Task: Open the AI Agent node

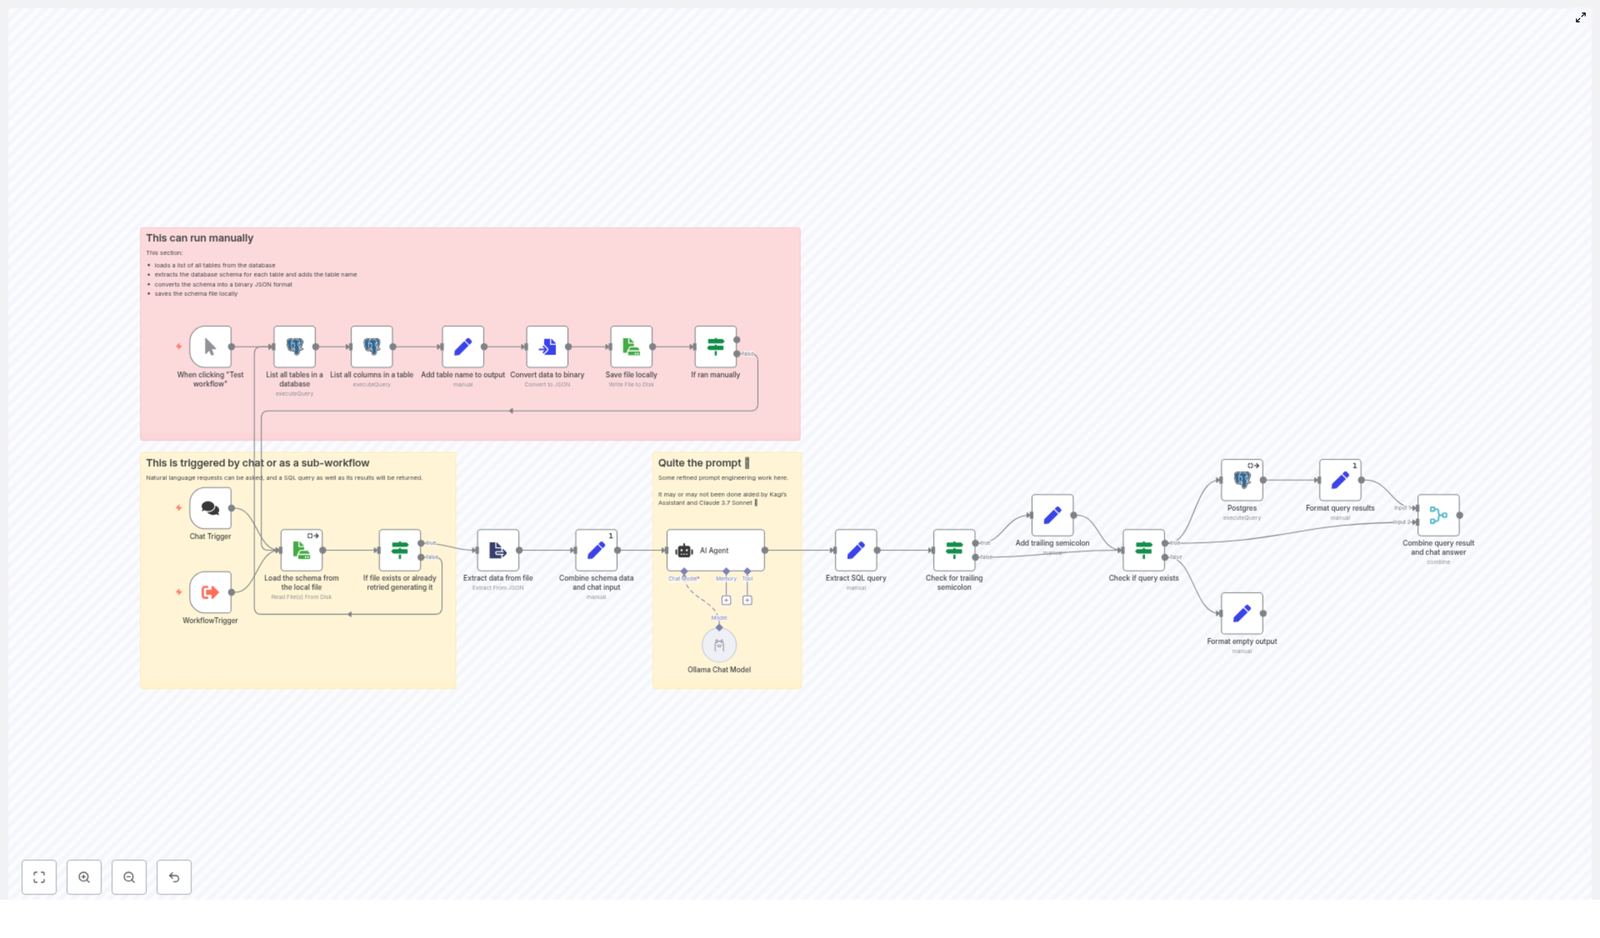Action: pos(716,550)
